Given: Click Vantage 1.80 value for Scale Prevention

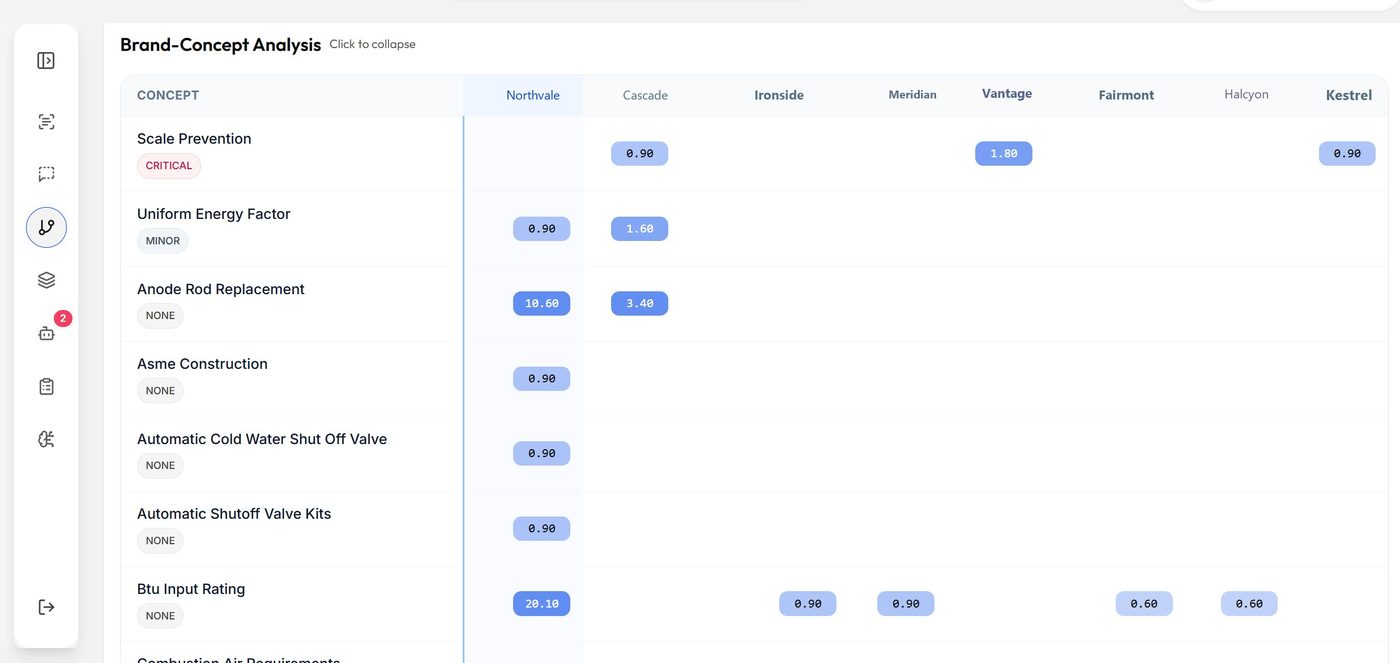Looking at the screenshot, I should click(x=1004, y=154).
